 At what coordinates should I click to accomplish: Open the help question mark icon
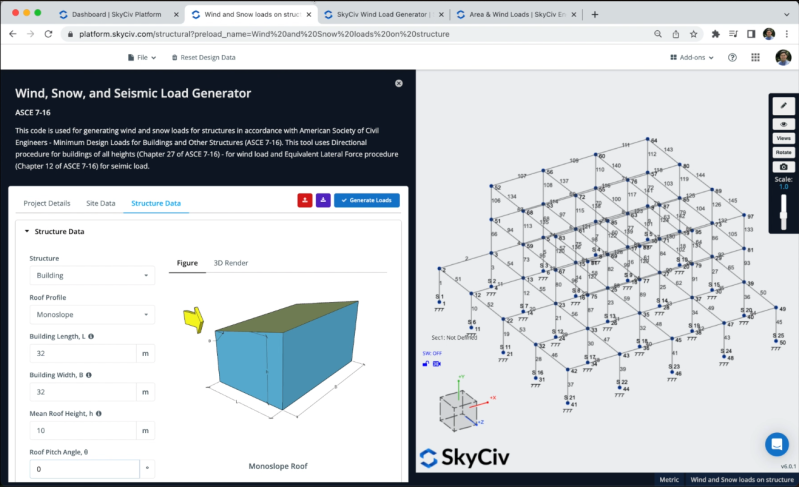[732, 58]
